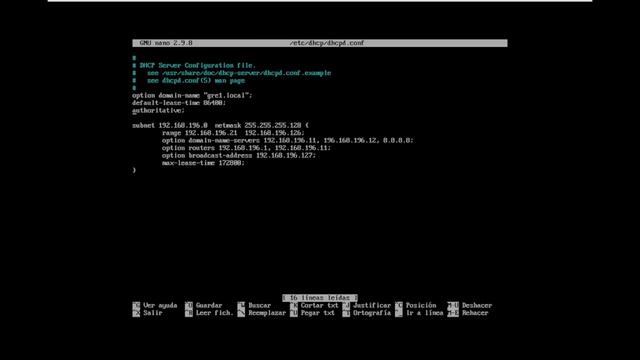Viewport: 640px width, 360px height.
Task: Click the 'Ver ayuda' shortcut label
Action: pos(160,305)
